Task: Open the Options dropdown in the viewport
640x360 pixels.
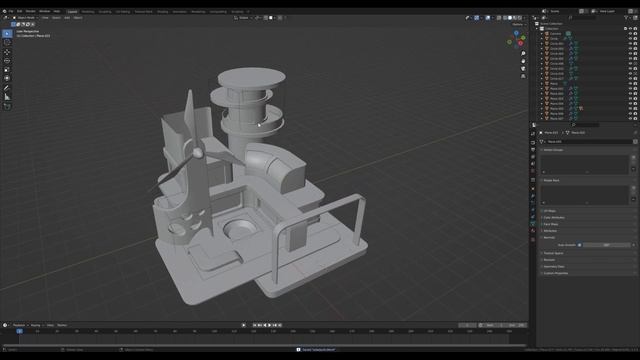Action: (x=519, y=24)
